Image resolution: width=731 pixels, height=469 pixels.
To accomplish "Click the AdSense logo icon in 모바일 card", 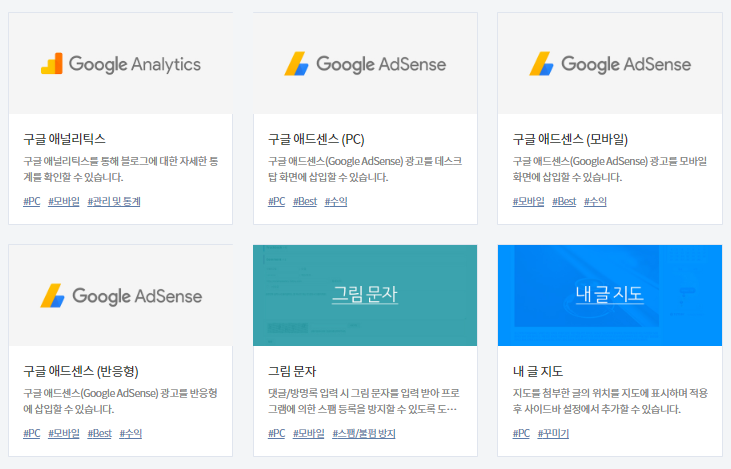I will pyautogui.click(x=541, y=64).
